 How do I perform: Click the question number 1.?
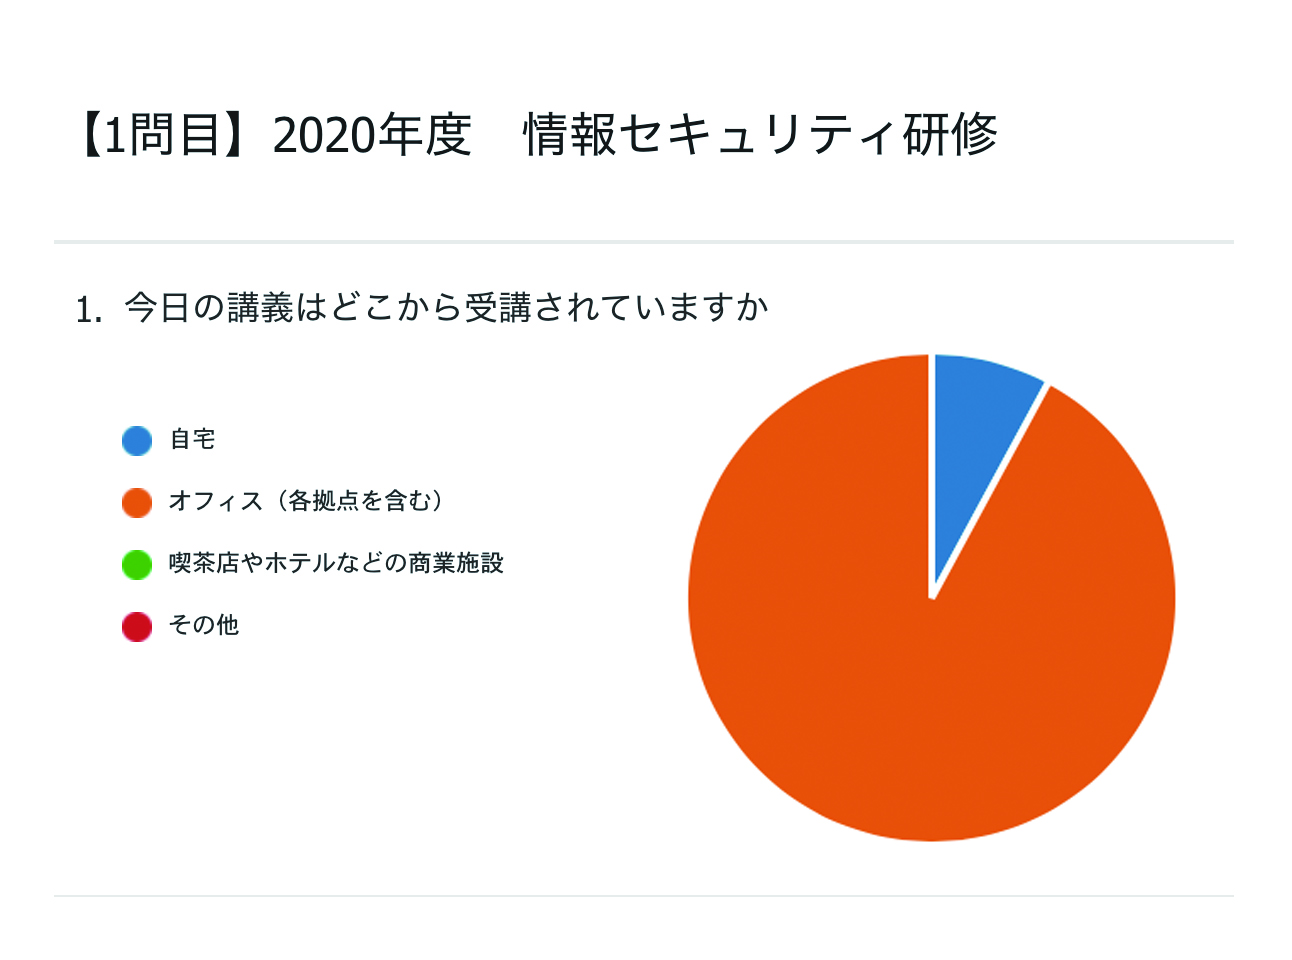87,310
